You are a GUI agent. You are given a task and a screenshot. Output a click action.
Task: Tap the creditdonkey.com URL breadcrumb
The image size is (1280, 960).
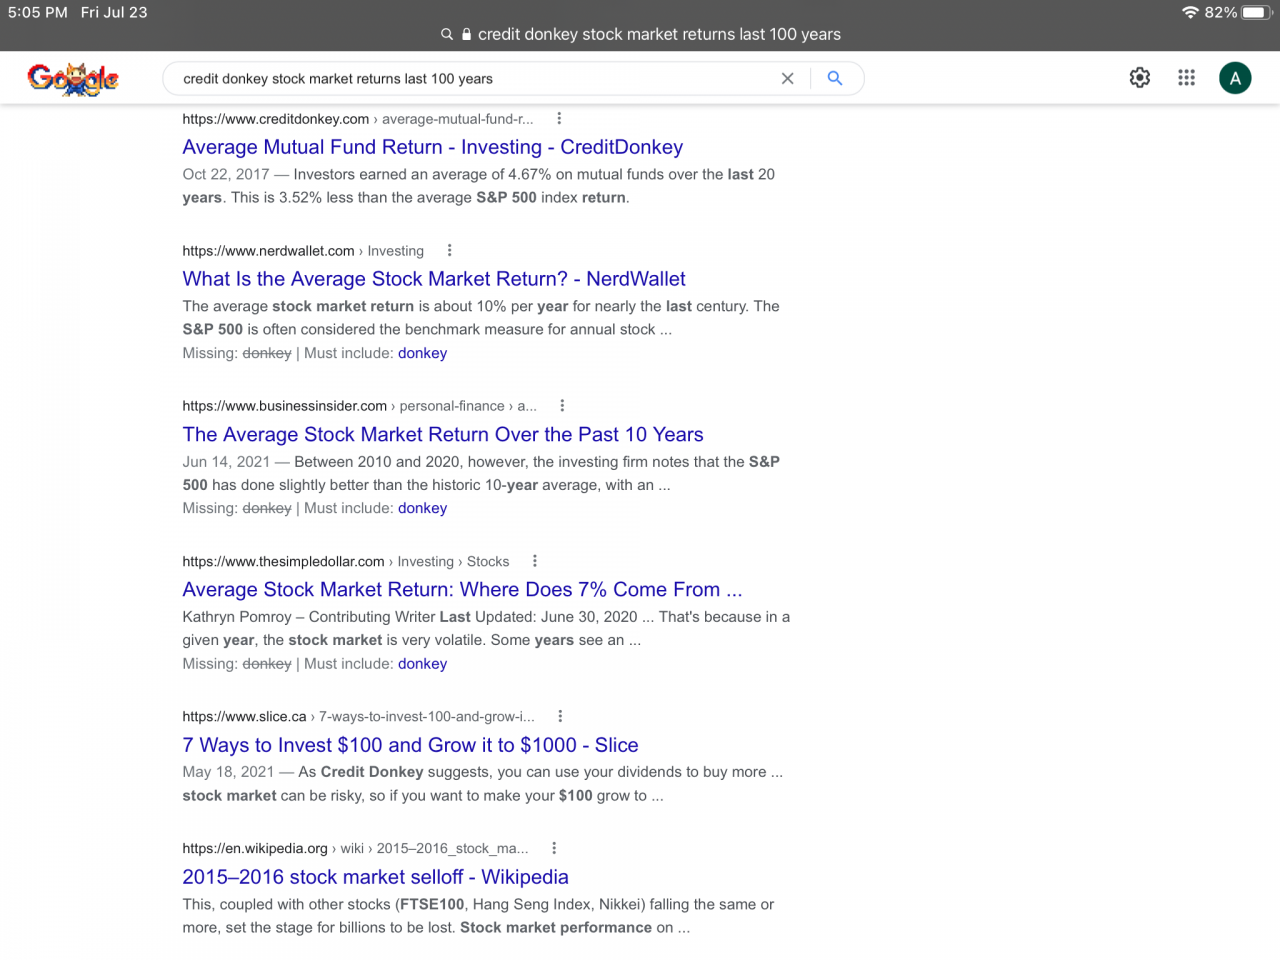pos(358,119)
